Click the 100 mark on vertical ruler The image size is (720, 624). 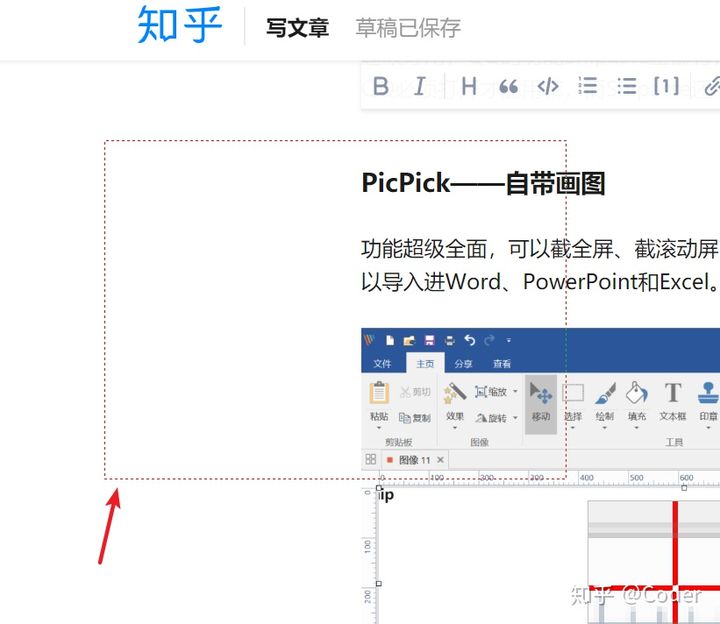[x=367, y=546]
